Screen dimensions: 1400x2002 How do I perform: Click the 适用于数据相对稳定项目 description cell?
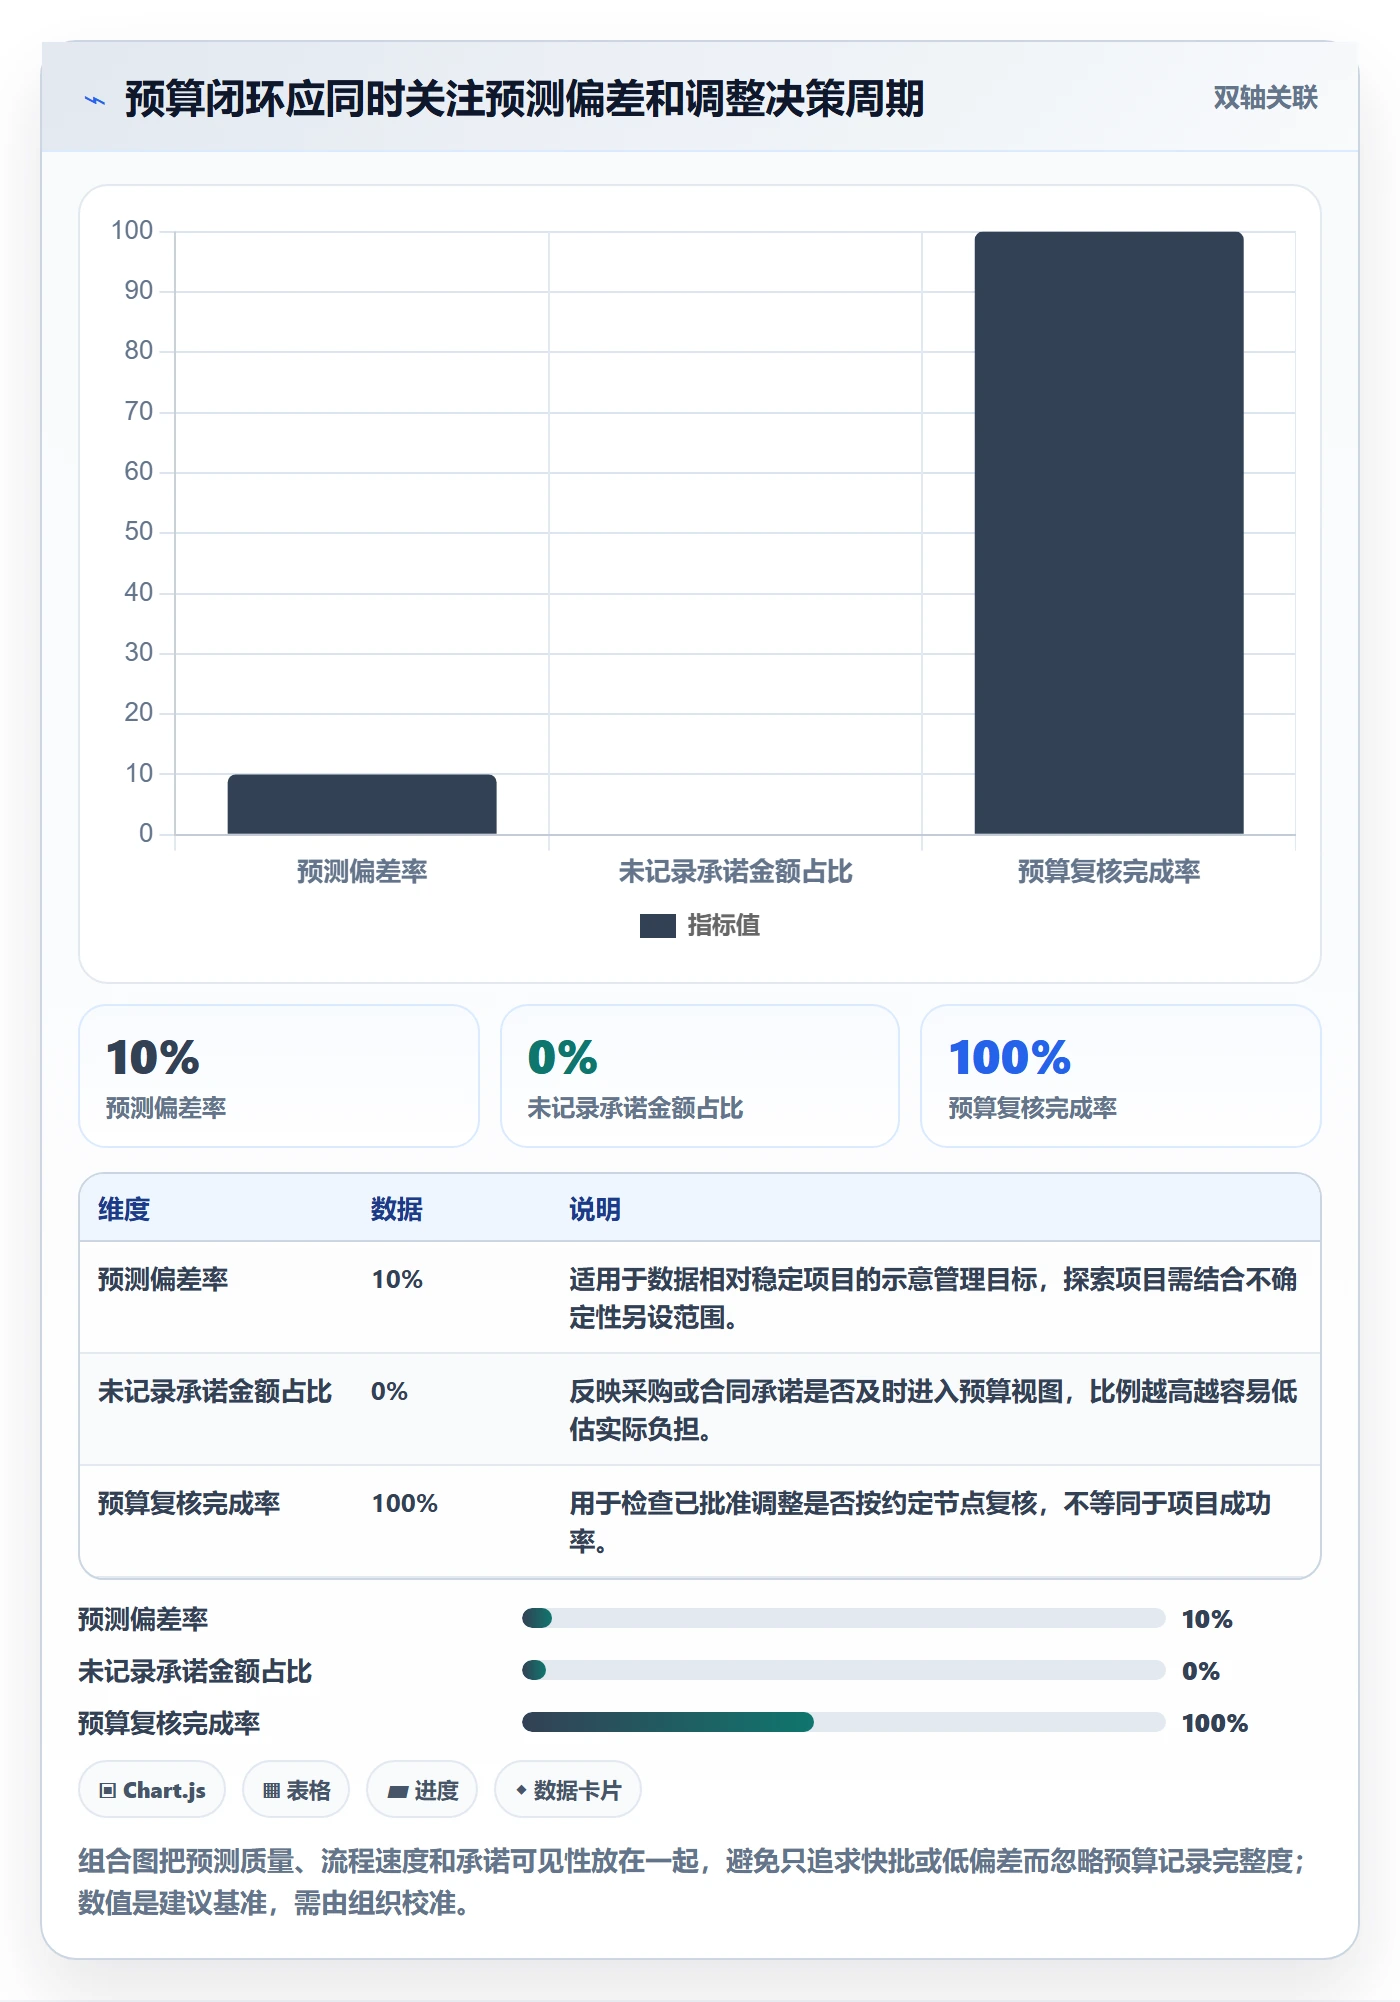[933, 1298]
